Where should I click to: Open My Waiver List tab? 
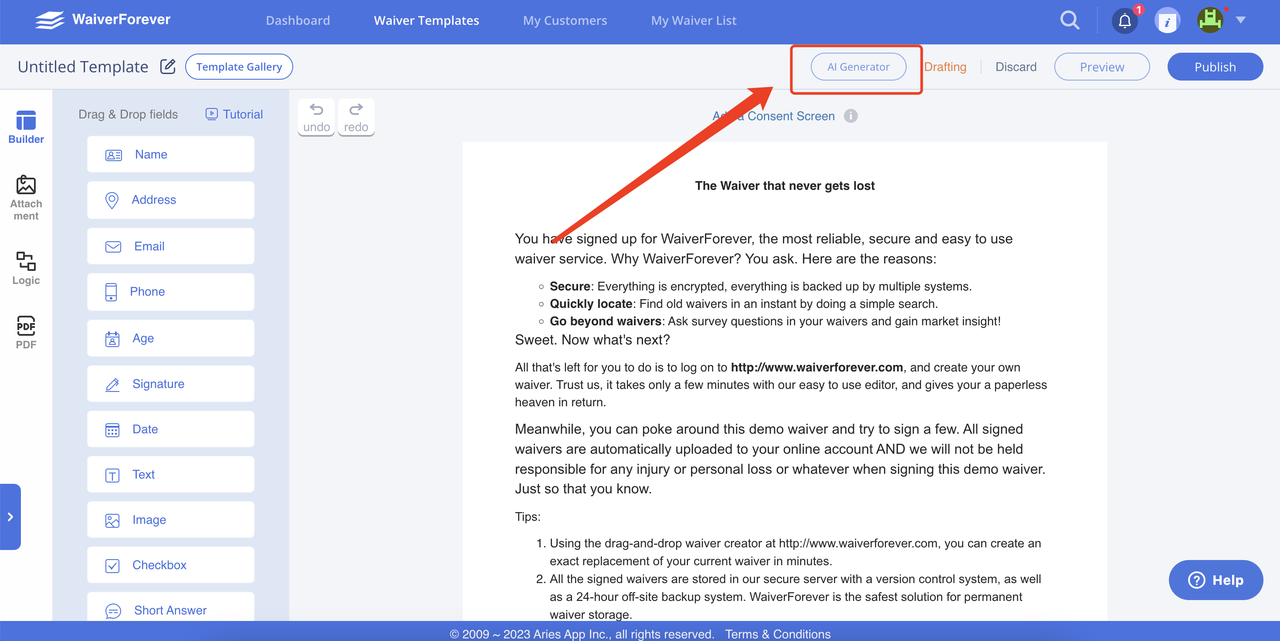point(694,20)
